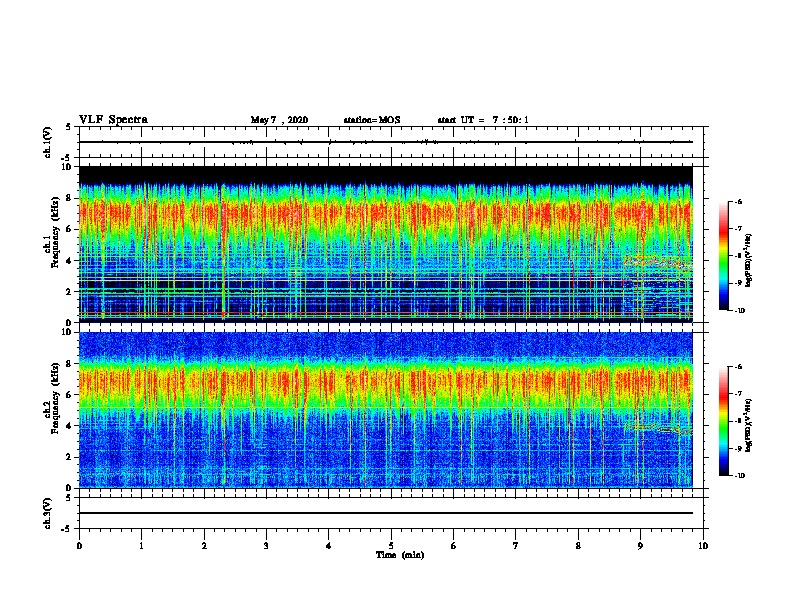Viewport: 792px width, 612px height.
Task: Click time axis tick label "1"
Action: pyautogui.click(x=142, y=546)
